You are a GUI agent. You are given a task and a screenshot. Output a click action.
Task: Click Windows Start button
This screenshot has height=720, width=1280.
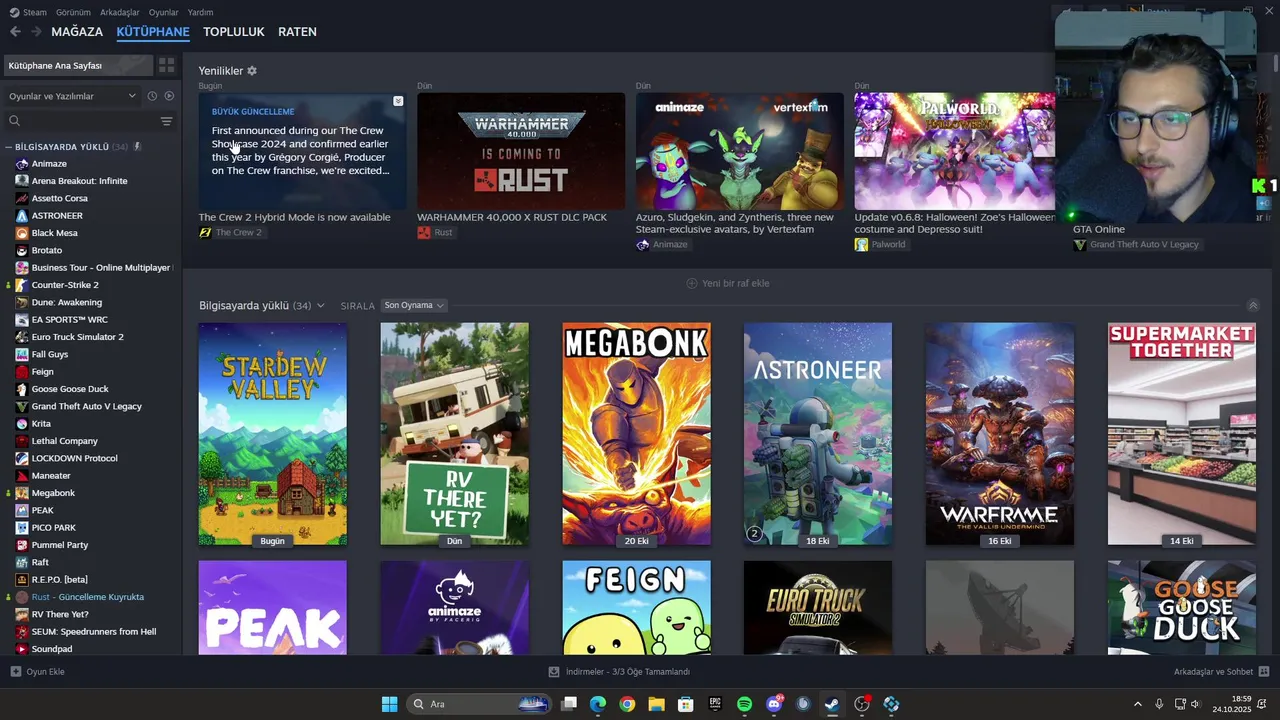[x=389, y=704]
